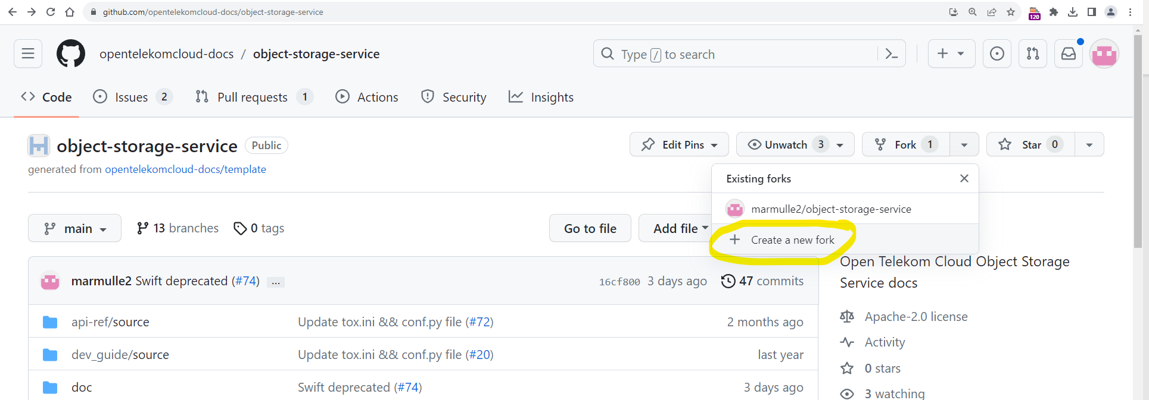Open the 0 stars link in sidebar
The width and height of the screenshot is (1149, 400).
click(x=882, y=368)
